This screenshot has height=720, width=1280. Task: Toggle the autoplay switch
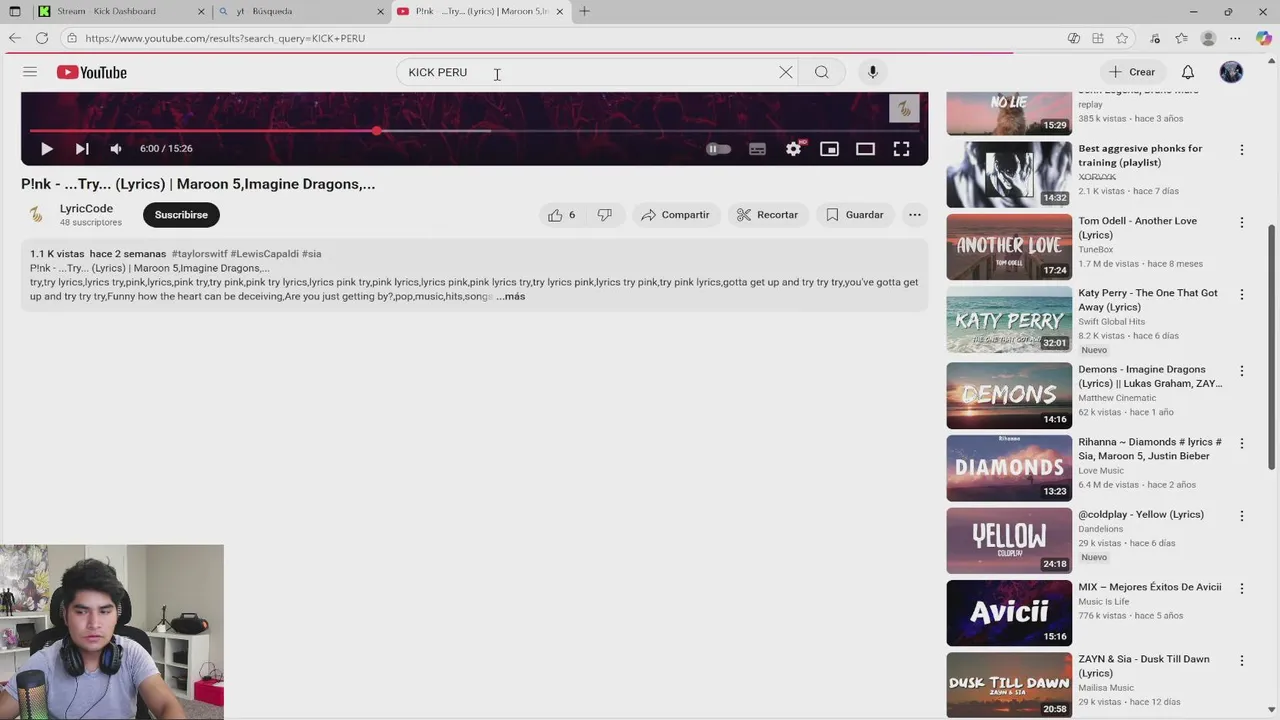click(718, 149)
